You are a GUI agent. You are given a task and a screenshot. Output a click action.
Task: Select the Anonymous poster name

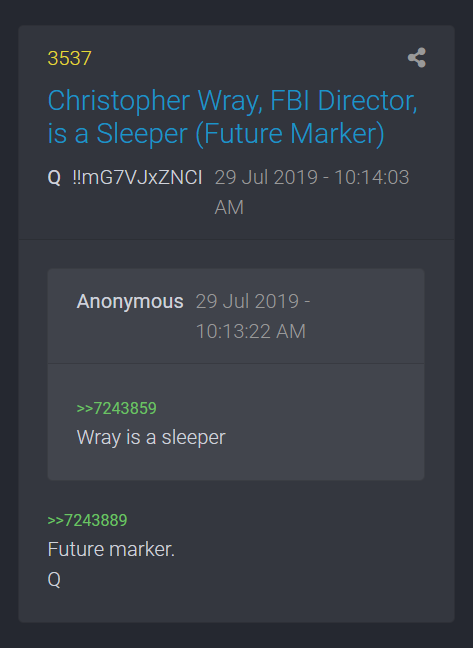tap(130, 301)
